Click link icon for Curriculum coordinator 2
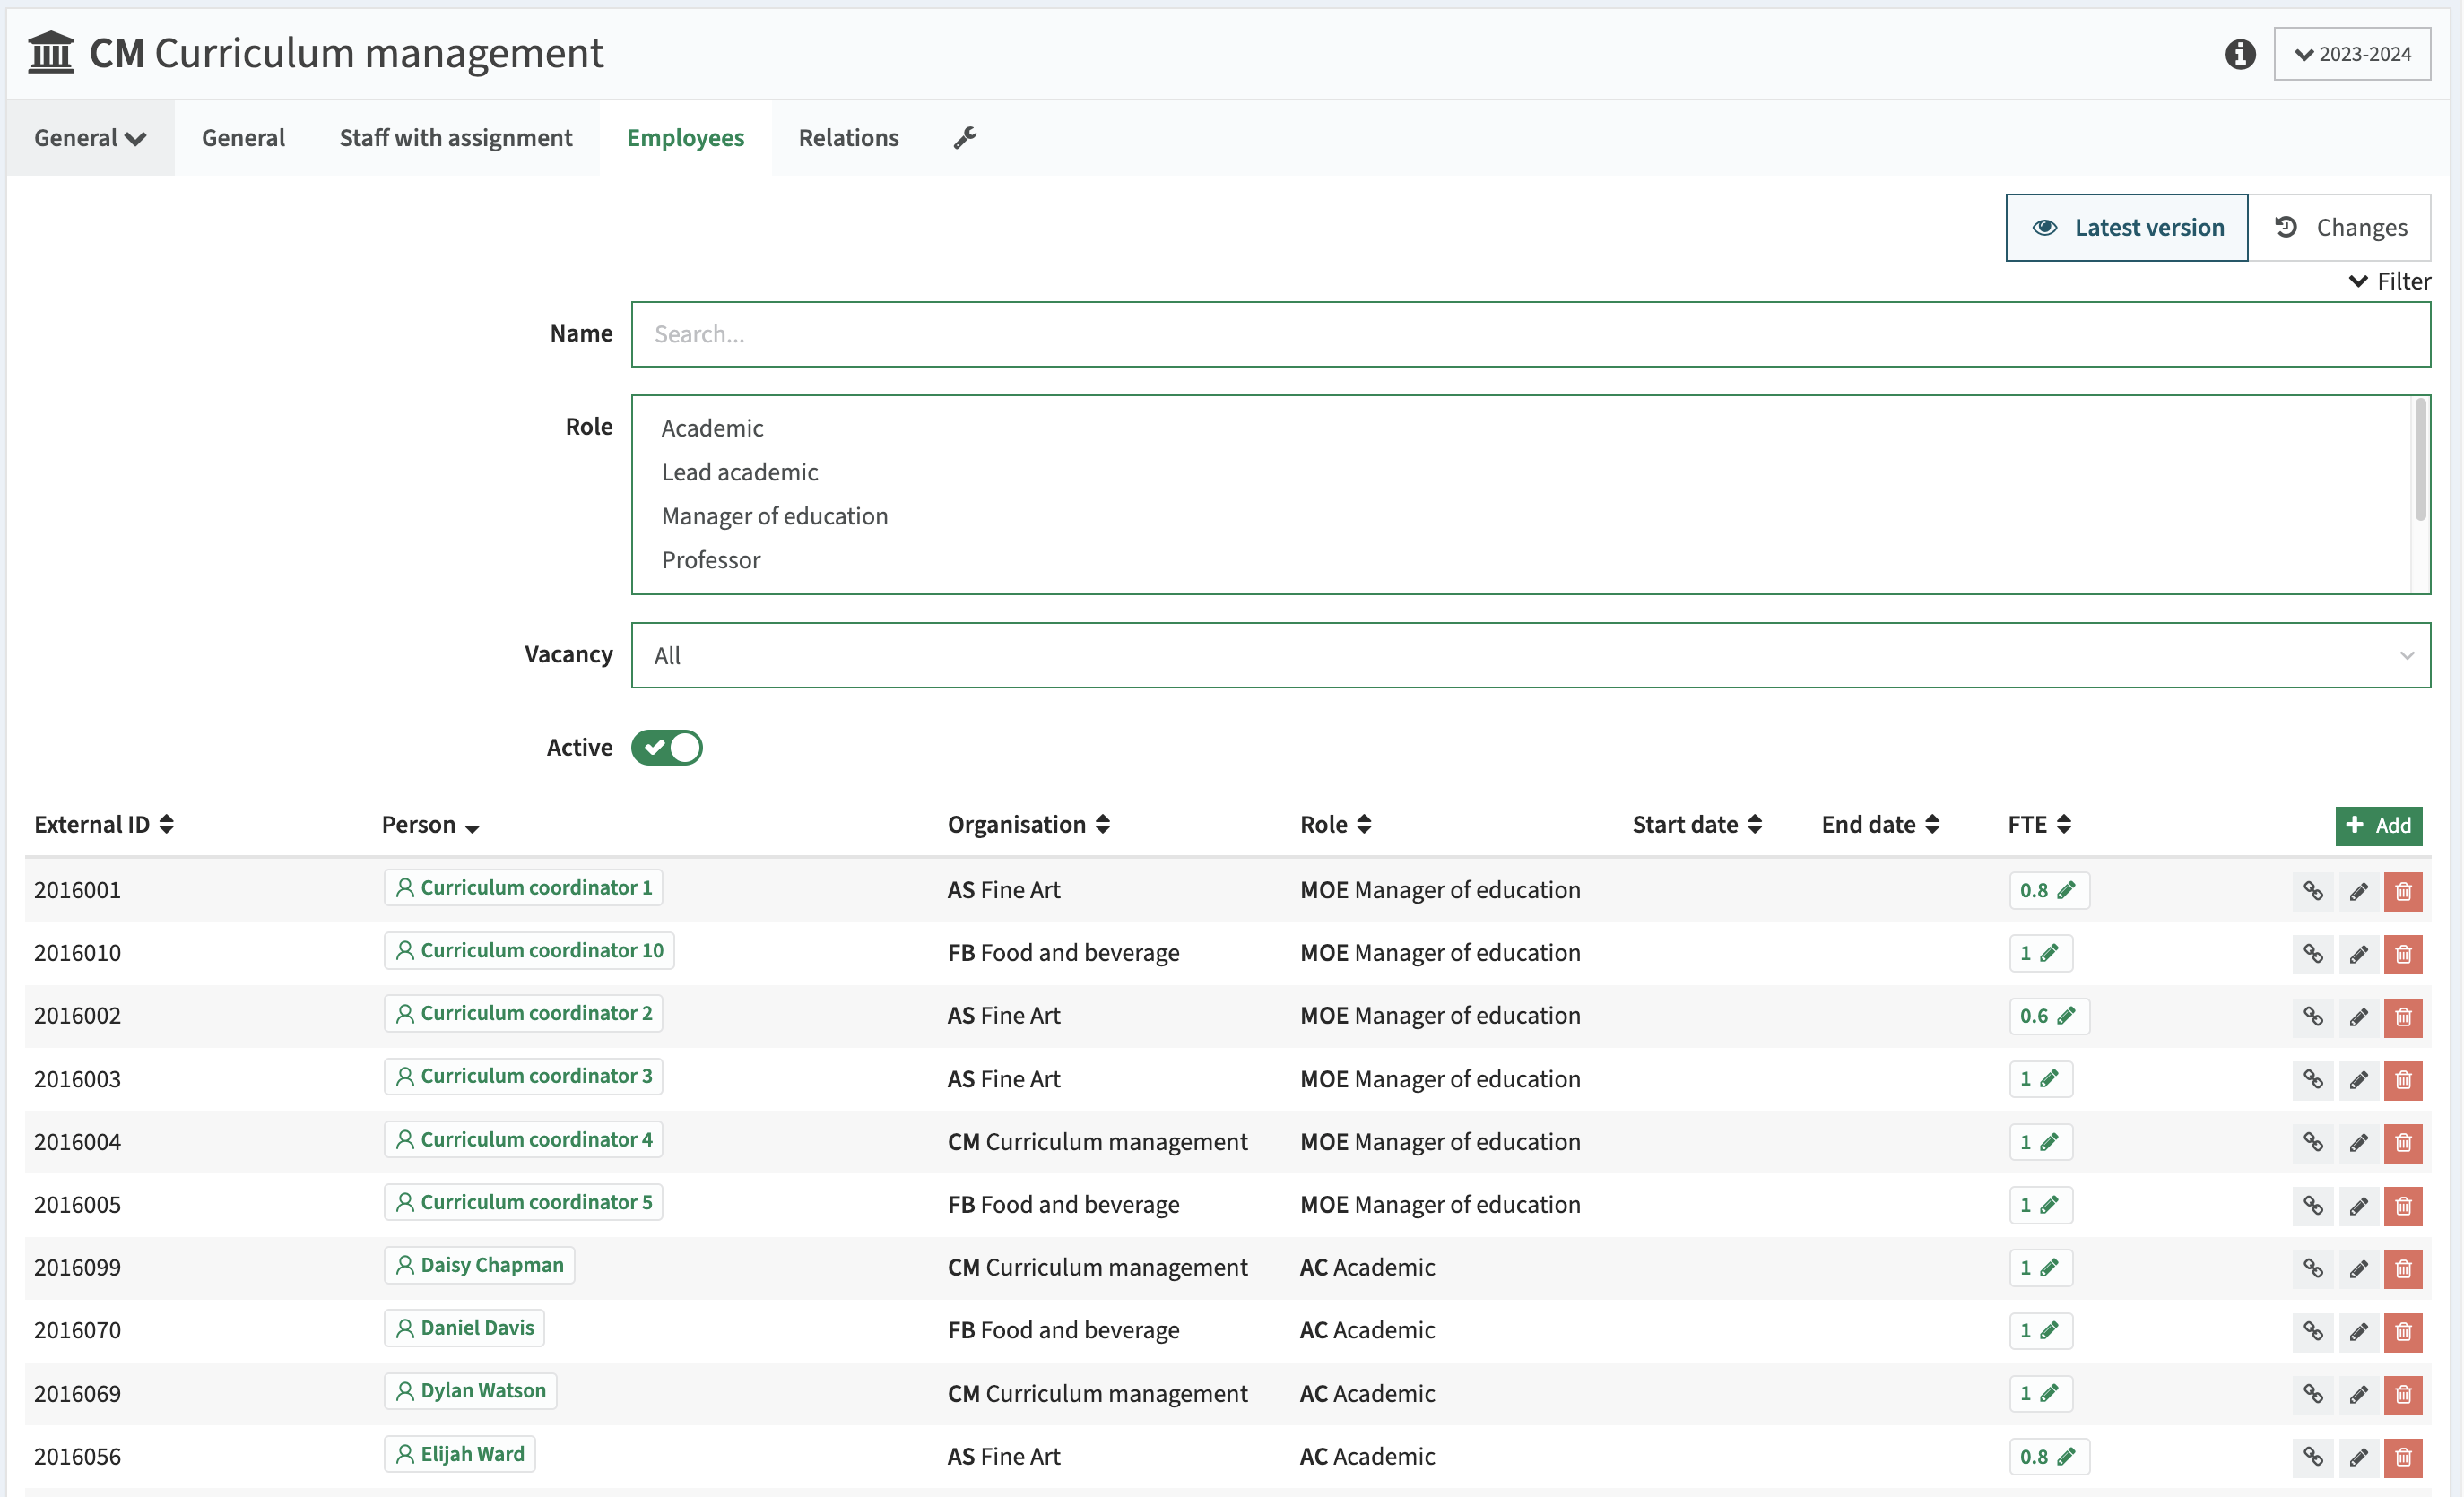Viewport: 2464px width, 1497px height. (2313, 1017)
